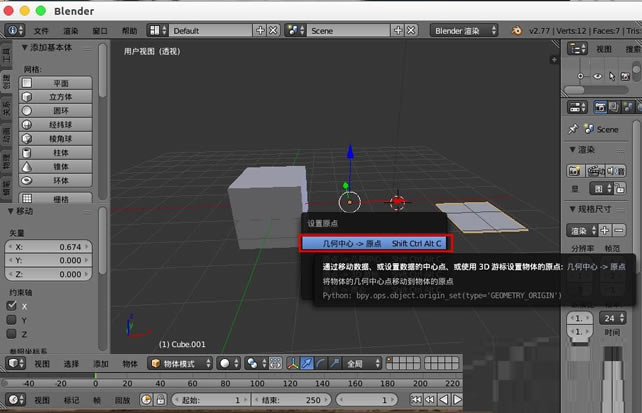The height and width of the screenshot is (413, 642).
Task: Add a Cone mesh primitive
Action: (x=55, y=167)
